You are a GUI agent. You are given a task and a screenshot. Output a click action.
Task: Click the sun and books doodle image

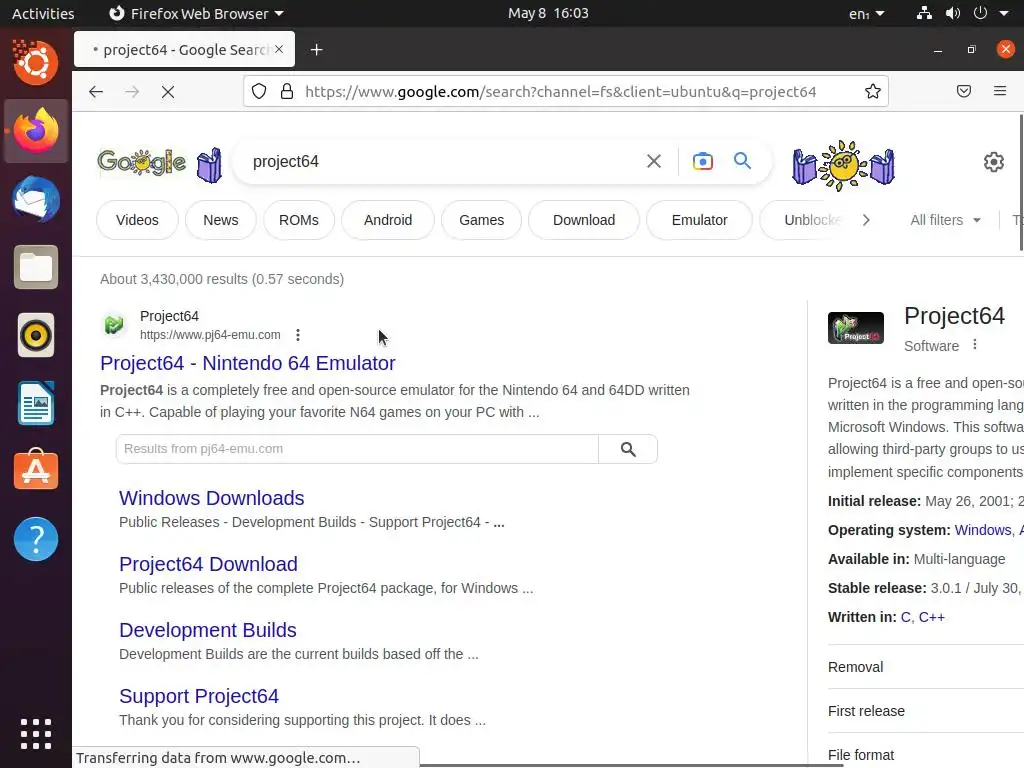click(843, 165)
